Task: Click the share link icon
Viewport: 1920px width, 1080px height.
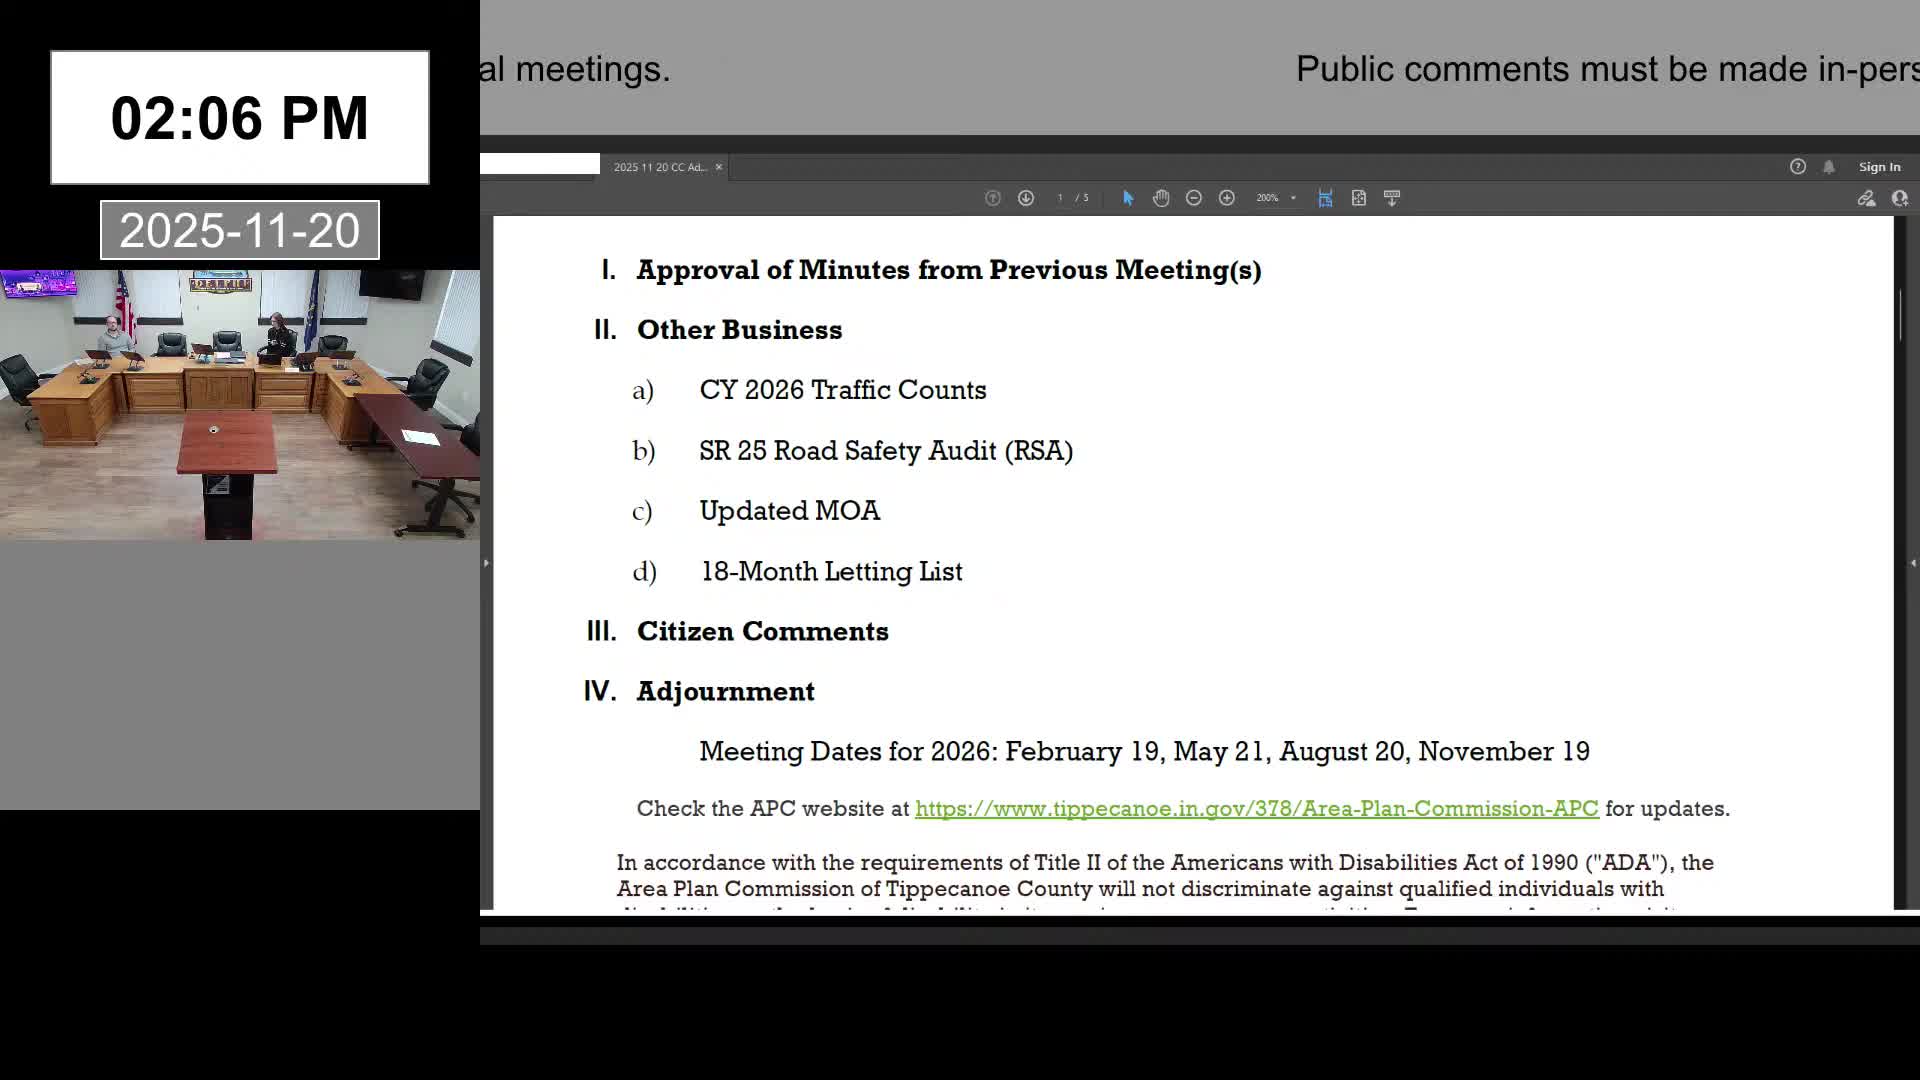Action: click(1866, 198)
